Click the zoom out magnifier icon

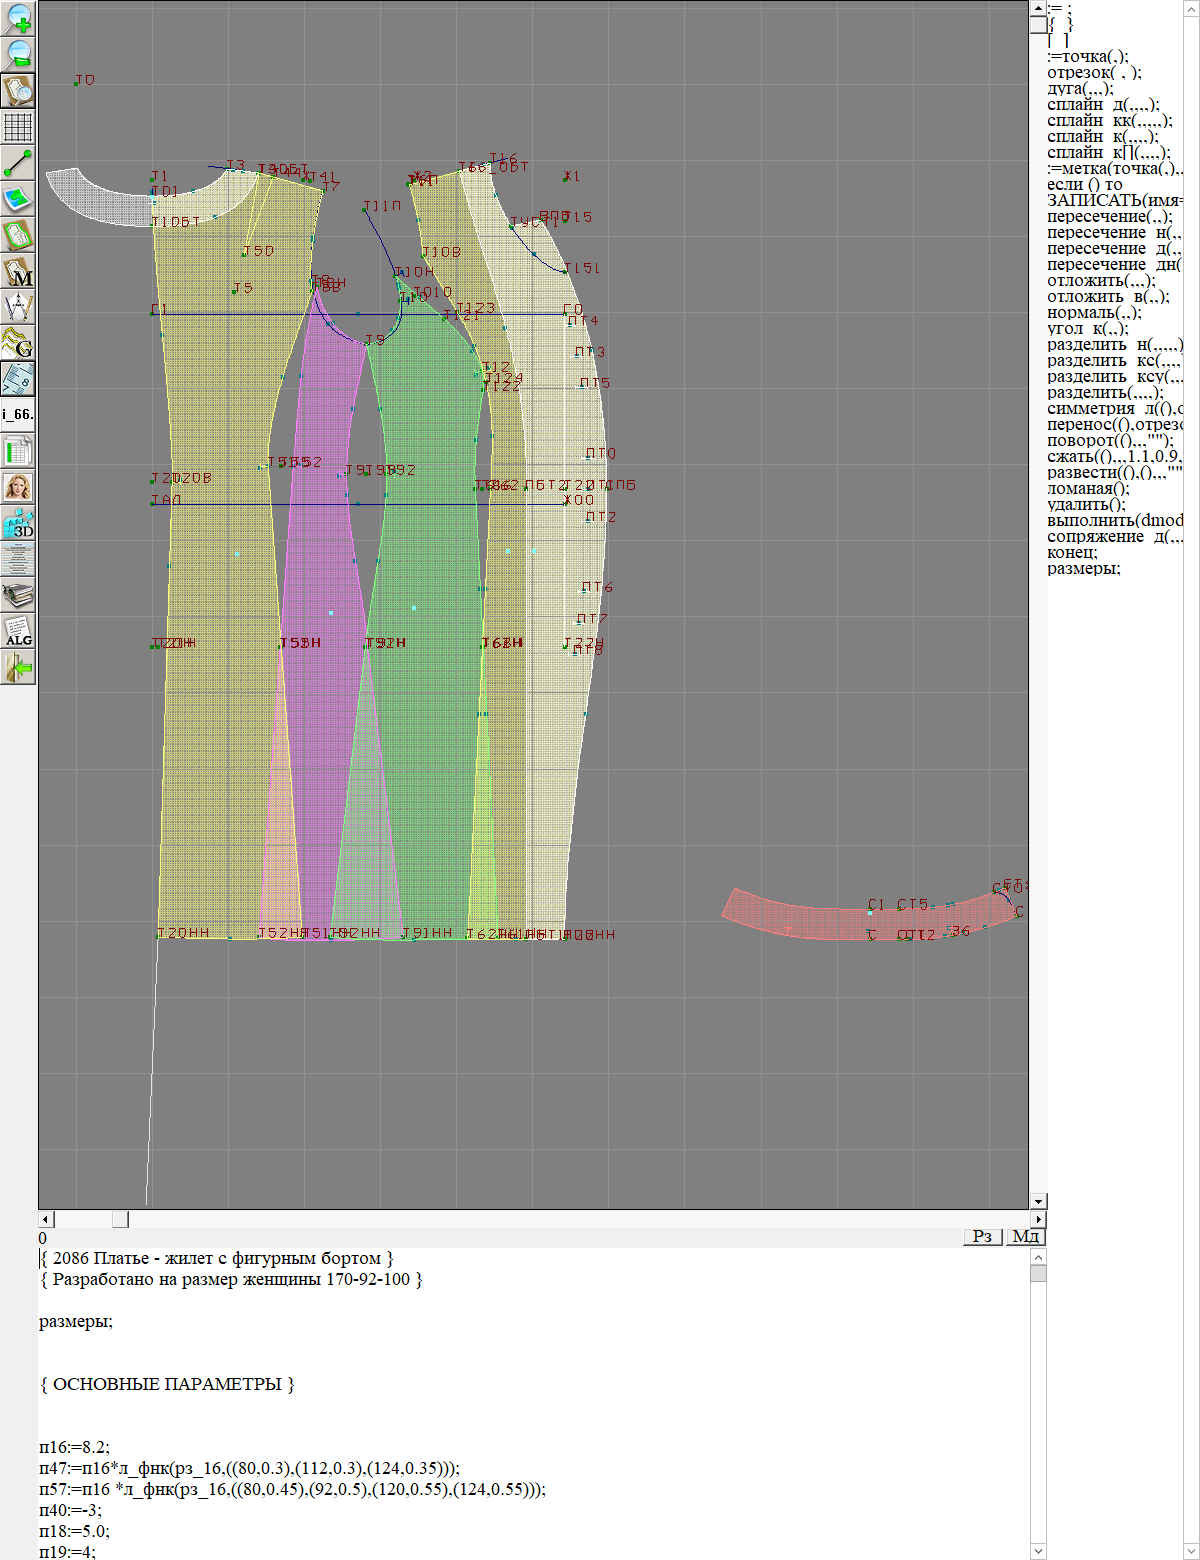pos(18,54)
